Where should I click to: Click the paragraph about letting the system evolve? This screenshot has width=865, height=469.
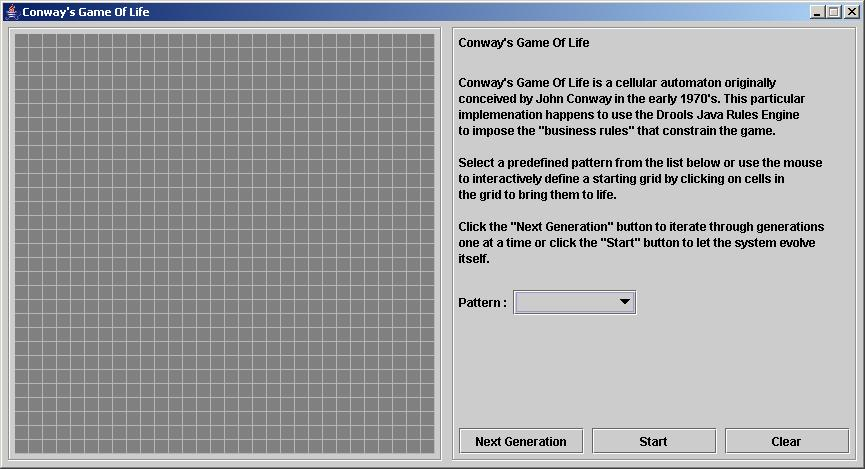641,243
